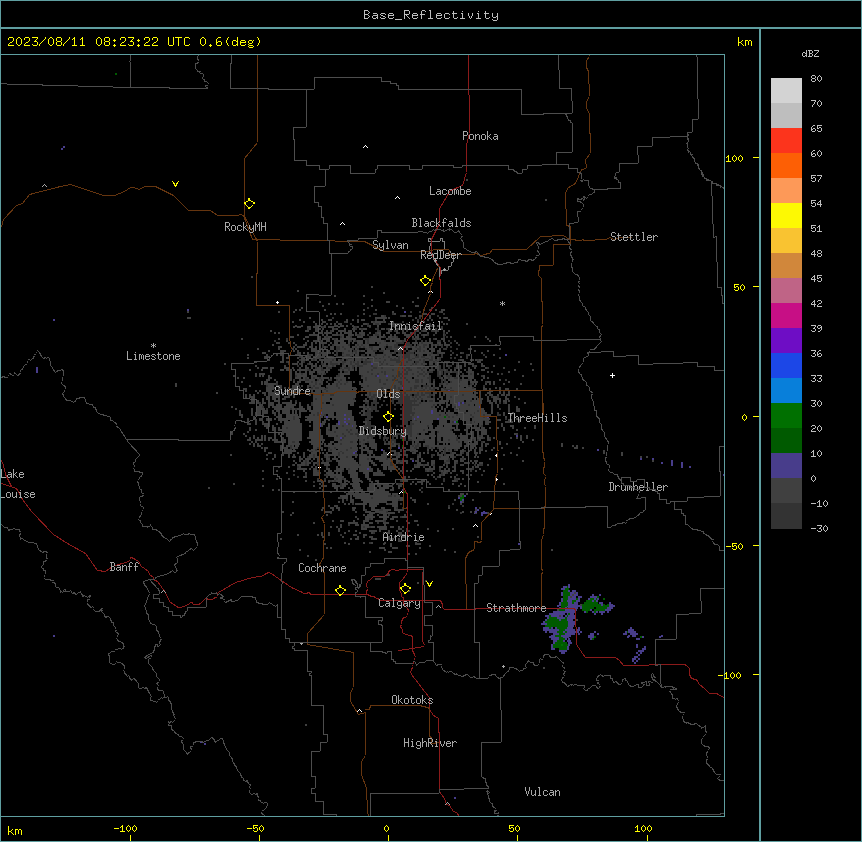
Task: Select the Innisfail label
Action: tap(415, 326)
